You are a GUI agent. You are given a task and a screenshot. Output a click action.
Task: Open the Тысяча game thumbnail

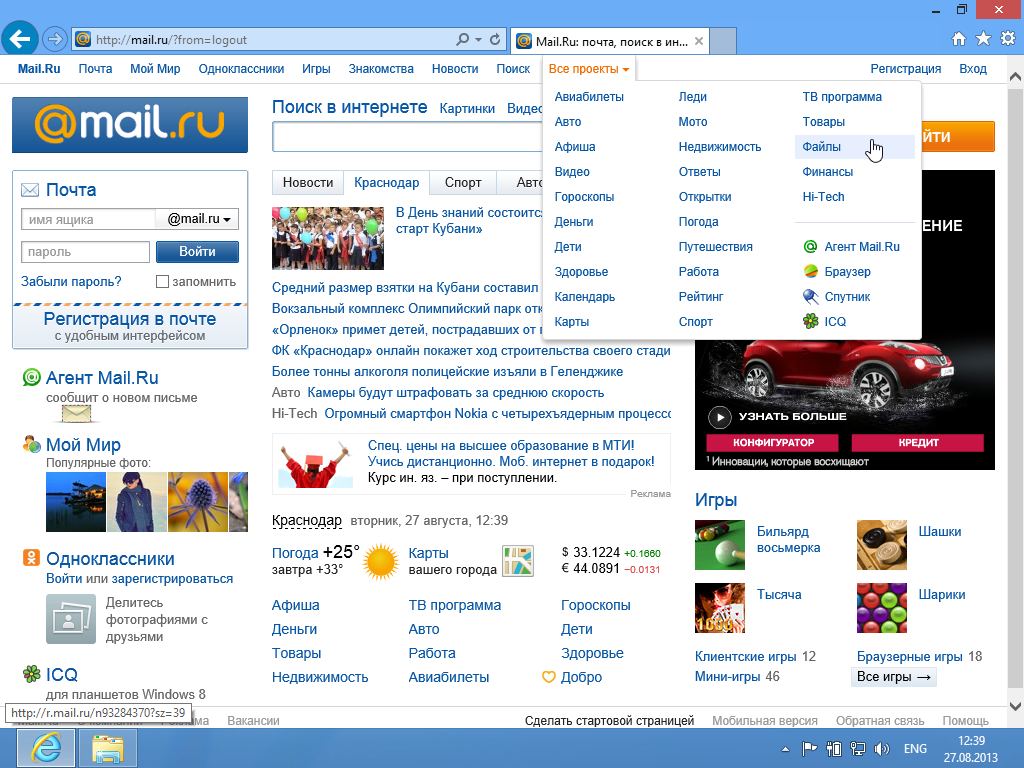point(720,608)
